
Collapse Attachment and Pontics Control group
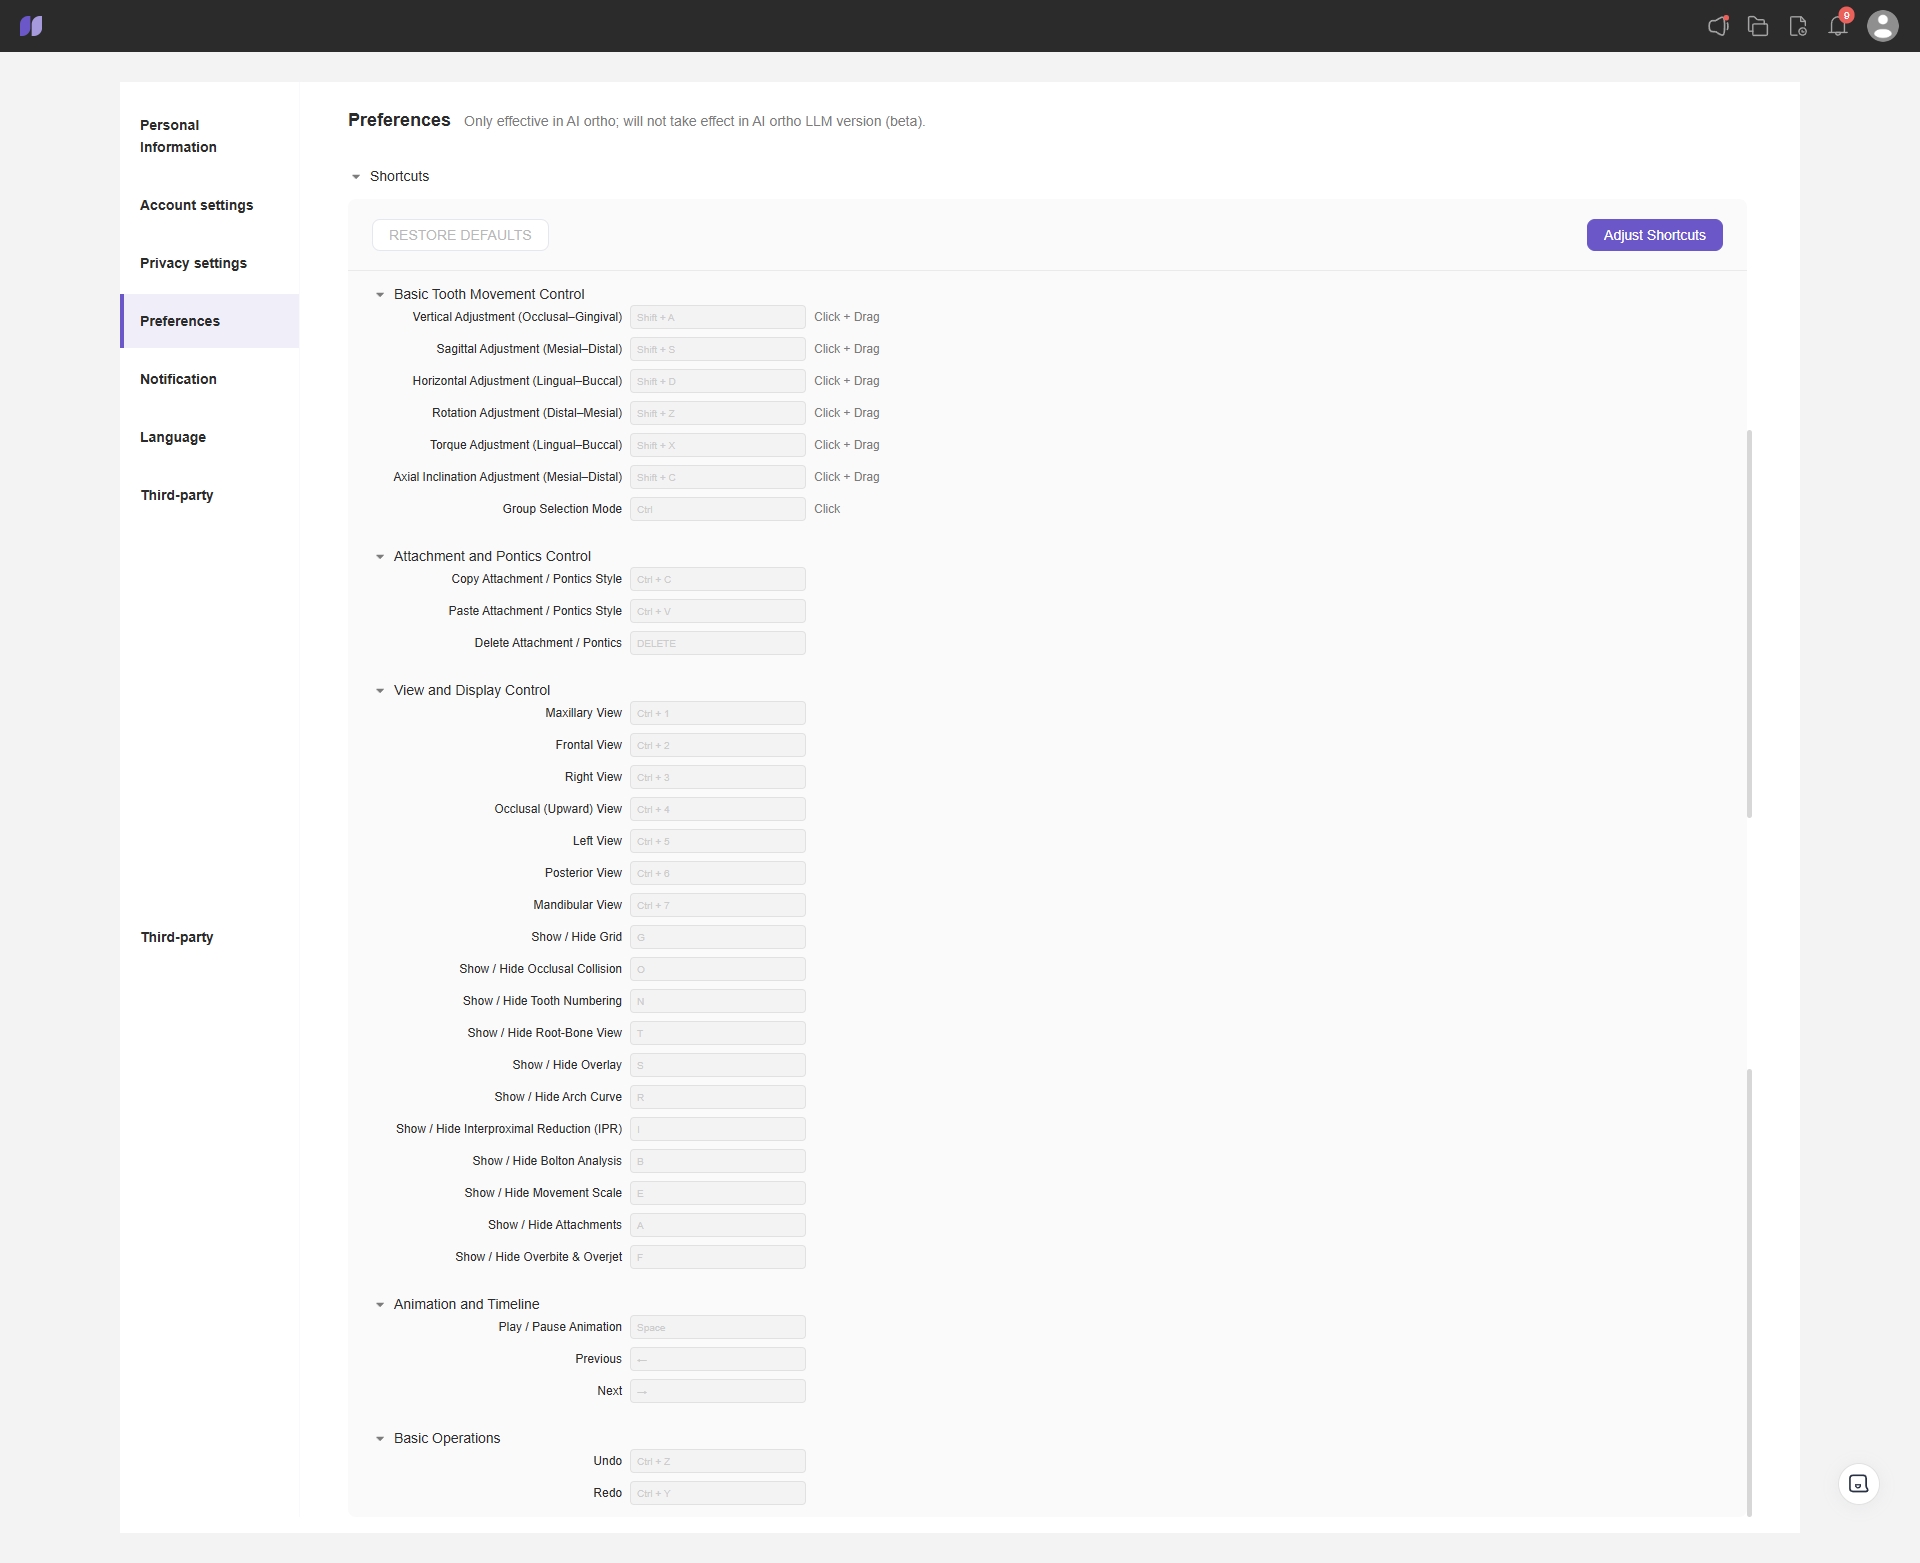pos(380,557)
